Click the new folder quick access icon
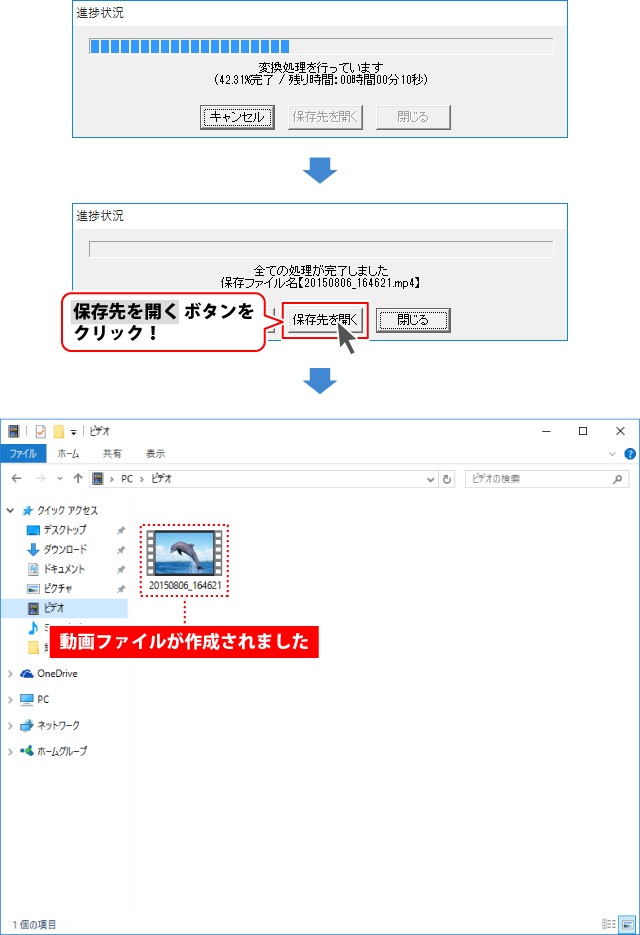 coord(58,431)
